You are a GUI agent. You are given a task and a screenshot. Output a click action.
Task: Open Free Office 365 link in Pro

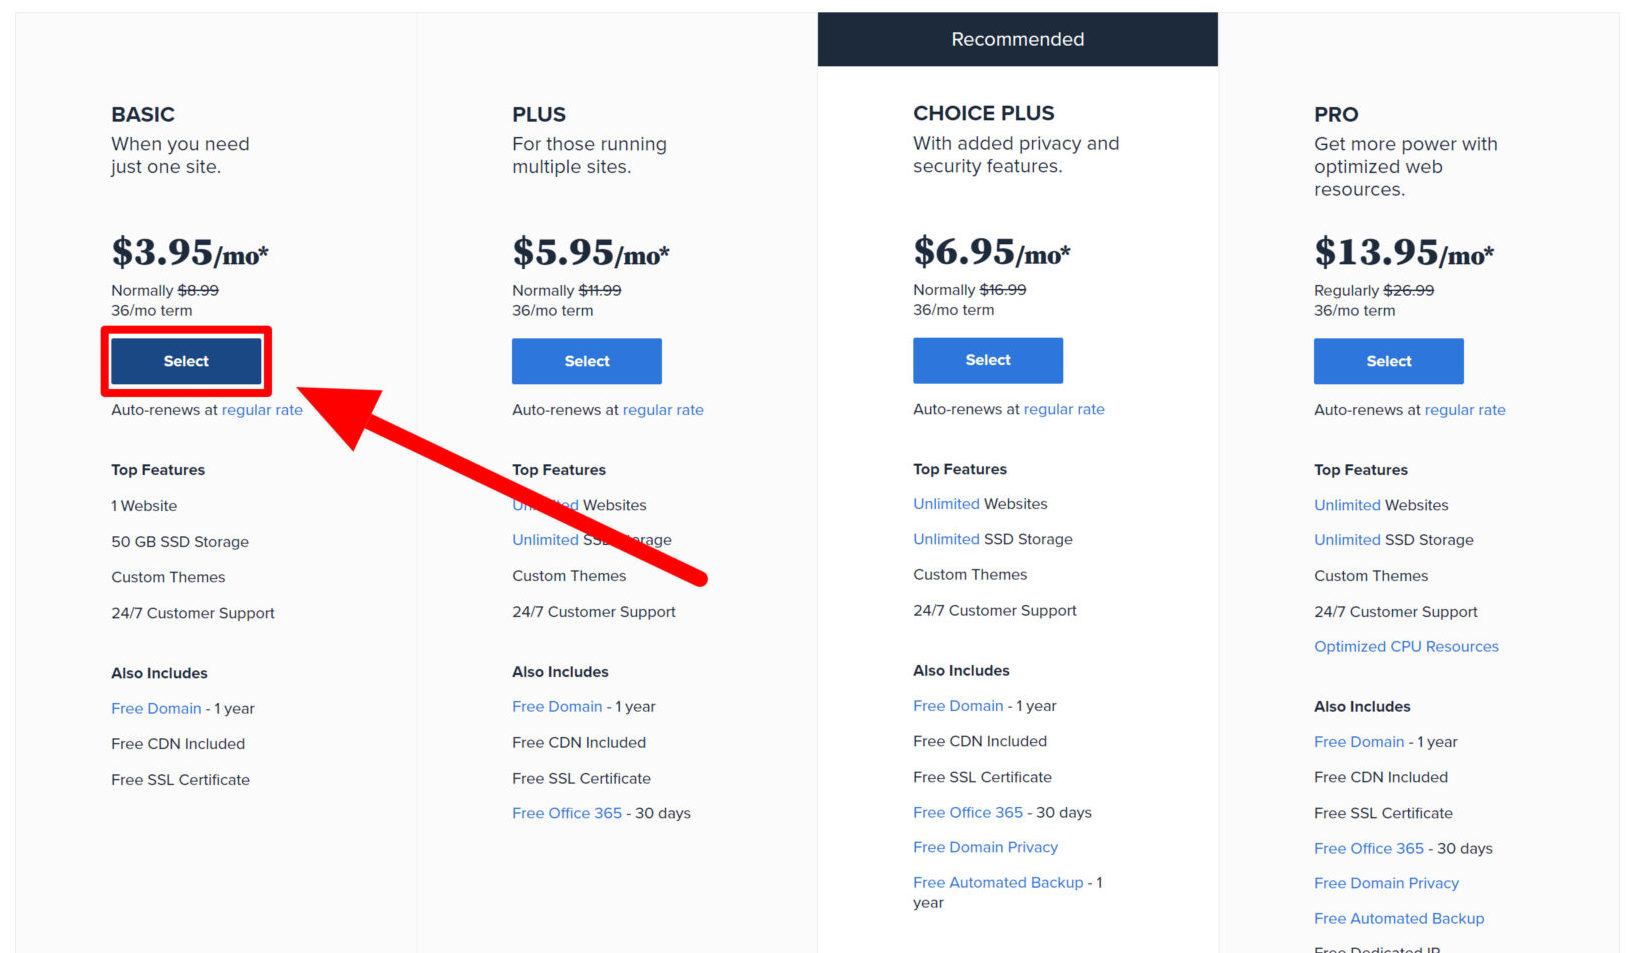tap(1369, 848)
